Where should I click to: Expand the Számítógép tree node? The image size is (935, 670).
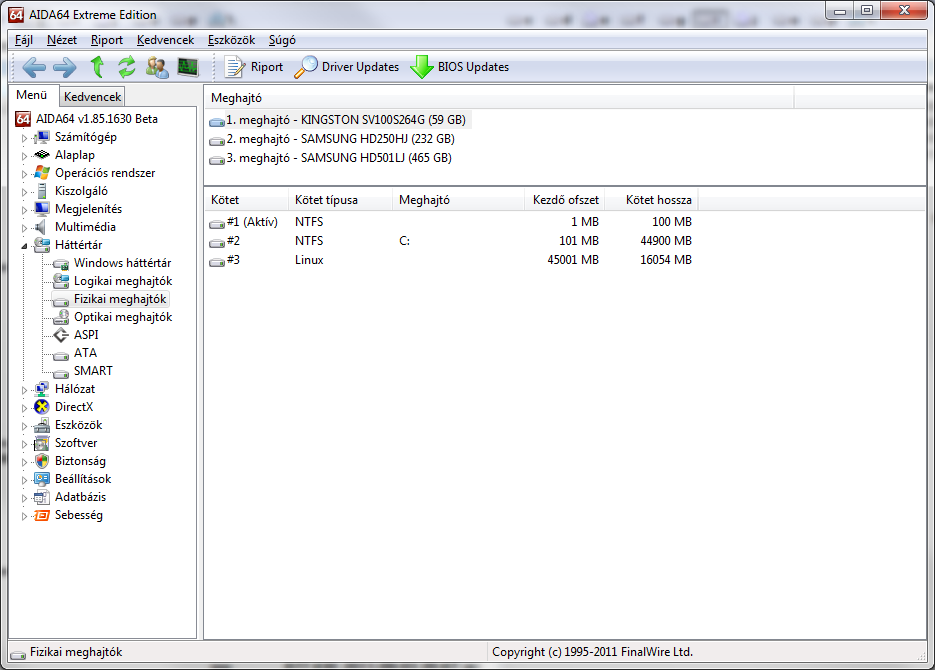(24, 138)
